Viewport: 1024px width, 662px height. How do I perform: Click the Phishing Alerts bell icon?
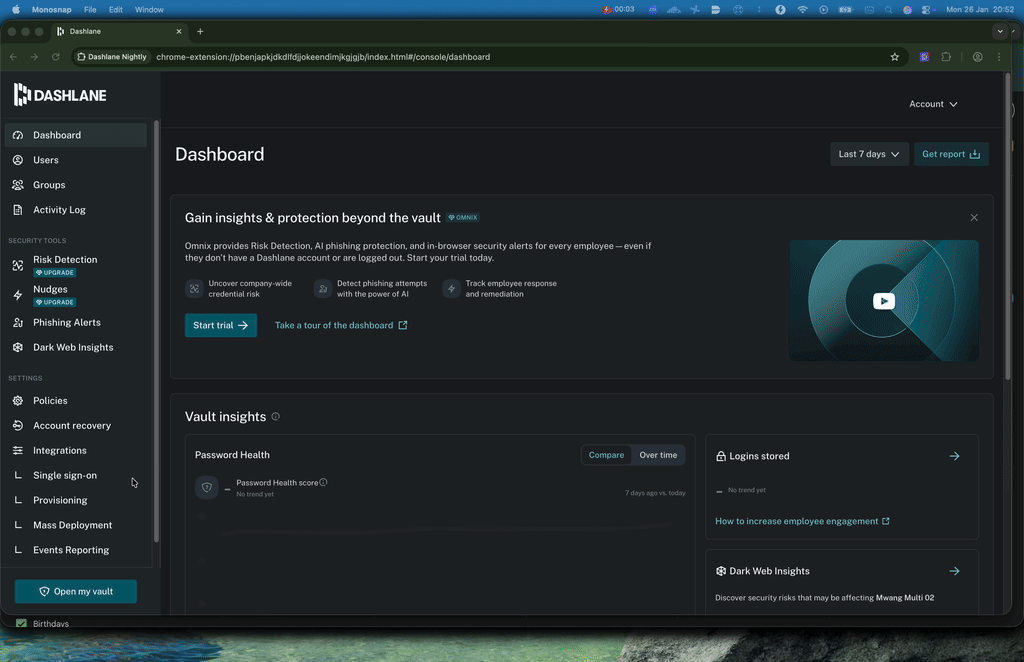point(19,322)
